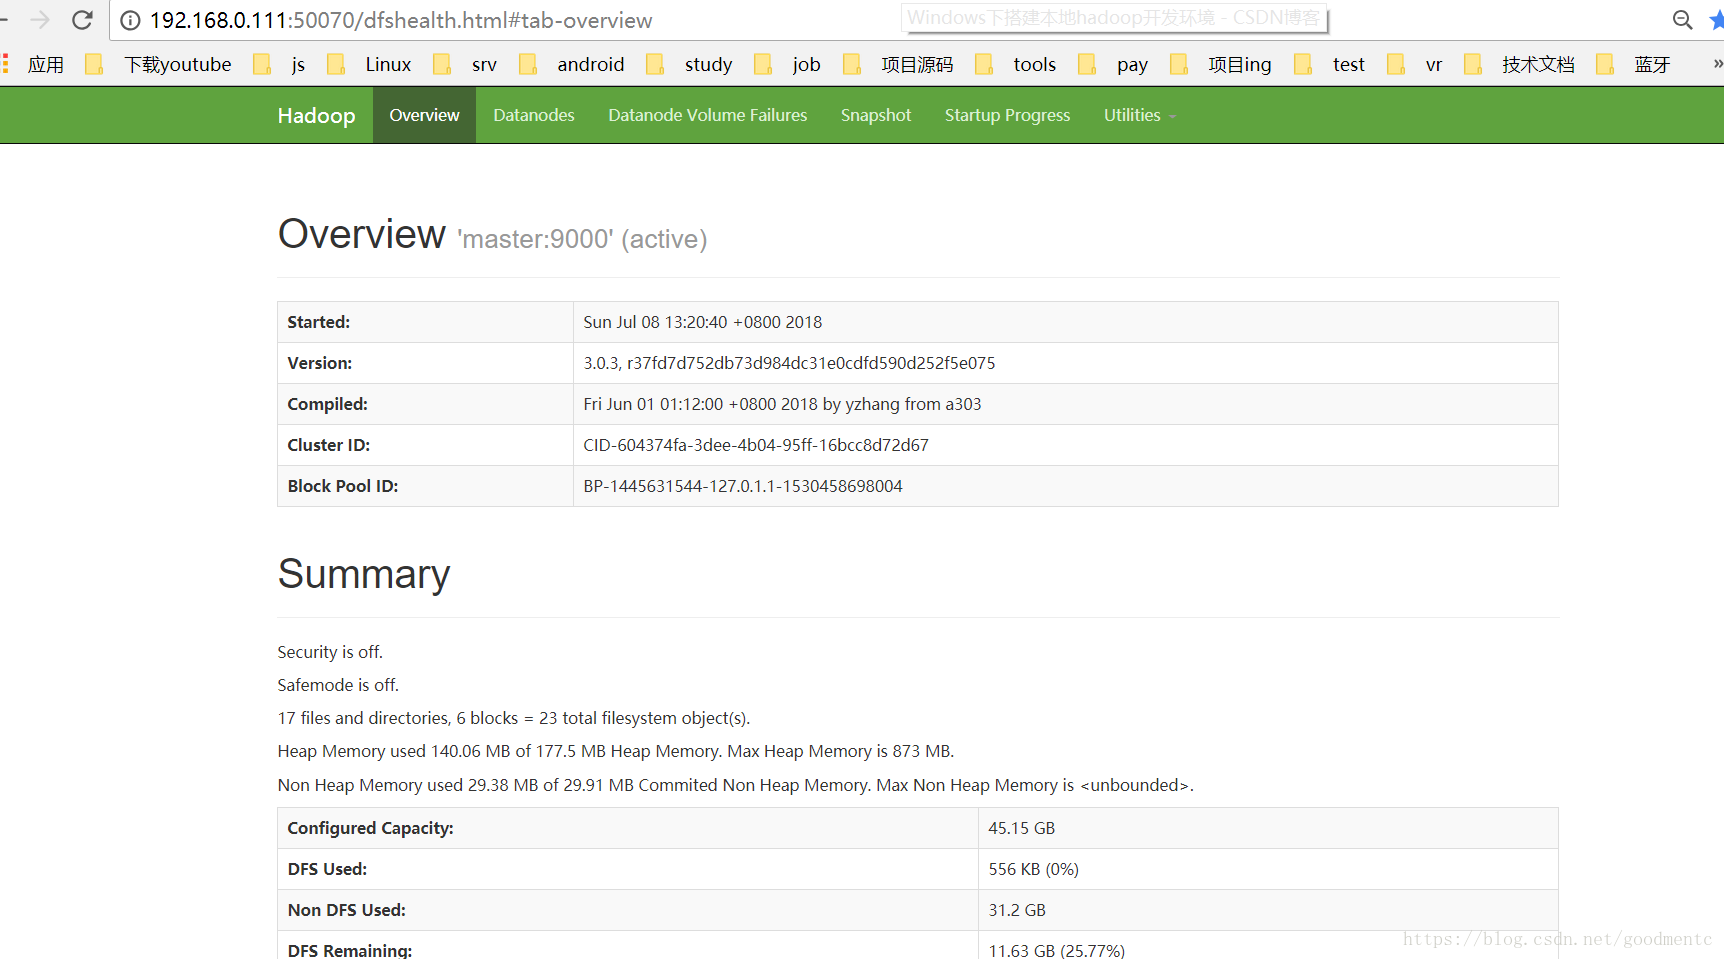This screenshot has width=1724, height=959.
Task: Click the 'Heap Memory used 140.06 MB' line
Action: (x=616, y=751)
